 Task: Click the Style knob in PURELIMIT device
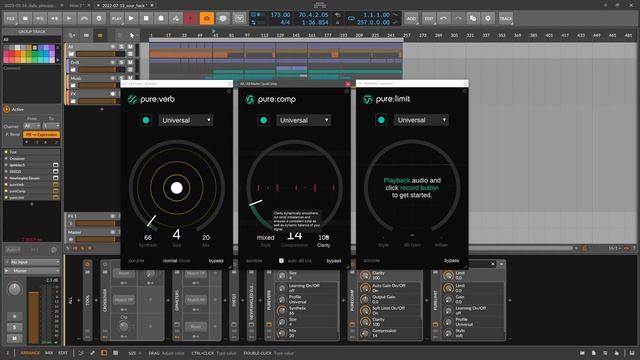pyautogui.click(x=449, y=333)
